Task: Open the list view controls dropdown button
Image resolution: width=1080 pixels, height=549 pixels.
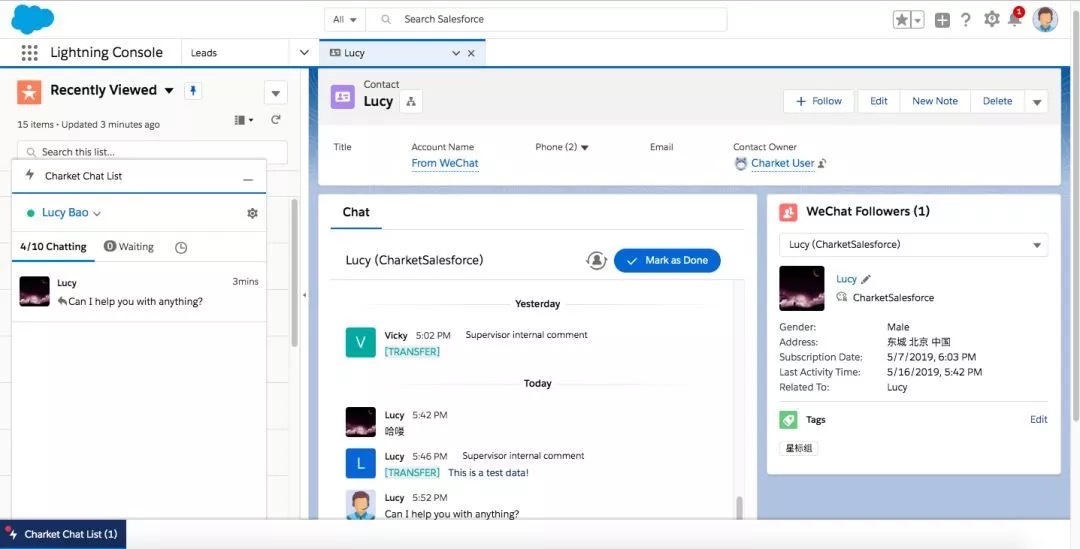Action: (276, 93)
